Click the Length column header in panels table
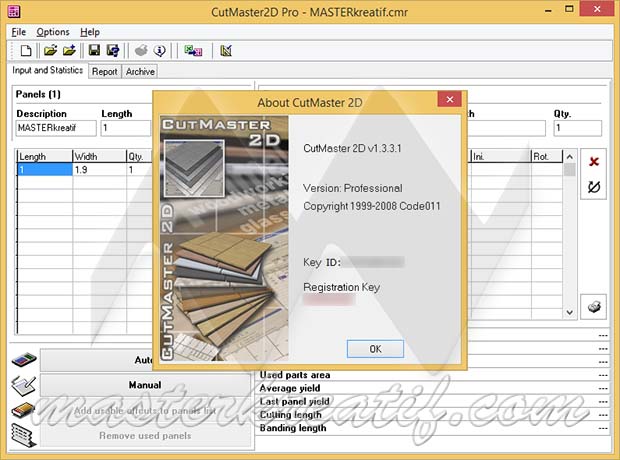Image resolution: width=620 pixels, height=460 pixels. [x=45, y=157]
